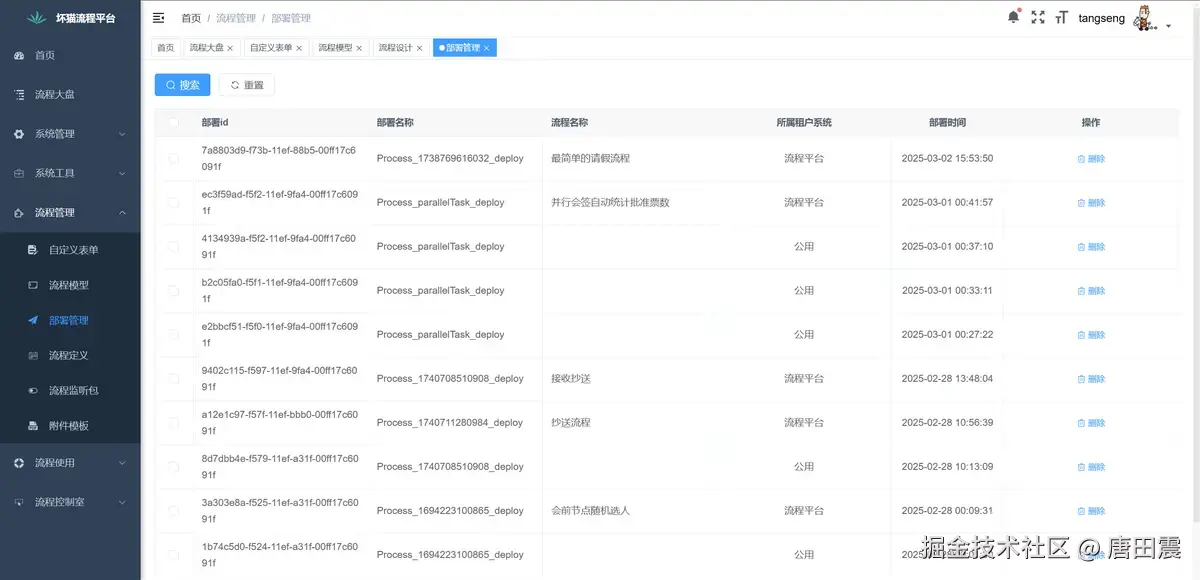
Task: Close the 流程设计 tab
Action: click(x=419, y=48)
